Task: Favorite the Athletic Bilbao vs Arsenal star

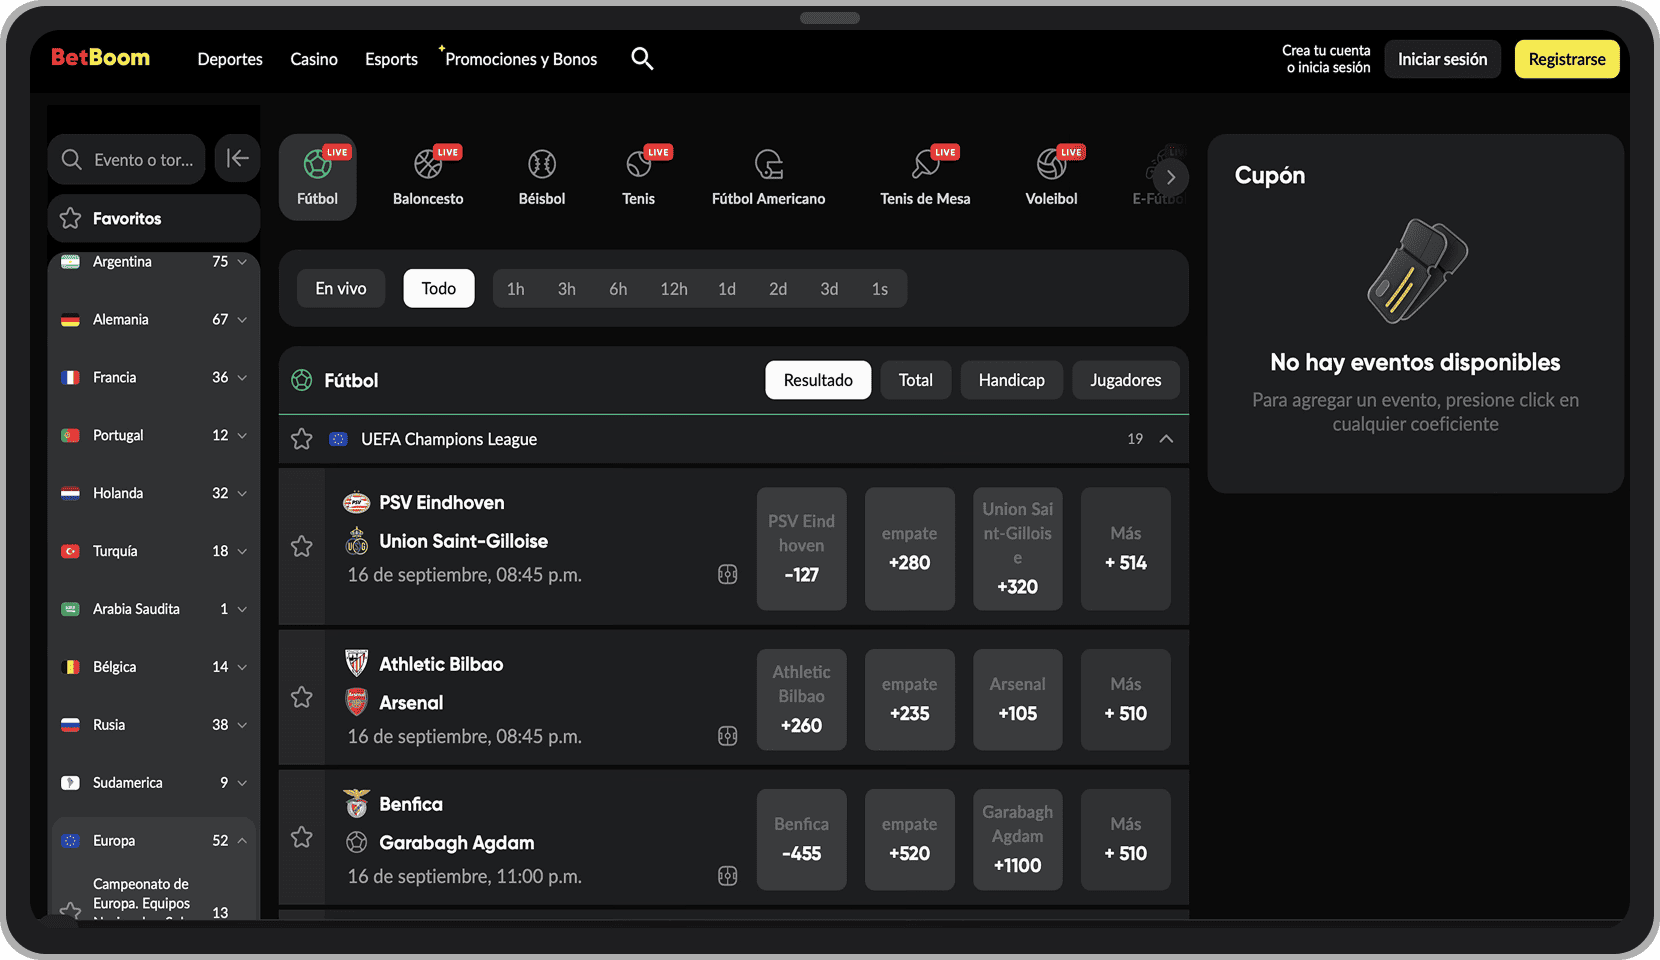Action: tap(301, 697)
